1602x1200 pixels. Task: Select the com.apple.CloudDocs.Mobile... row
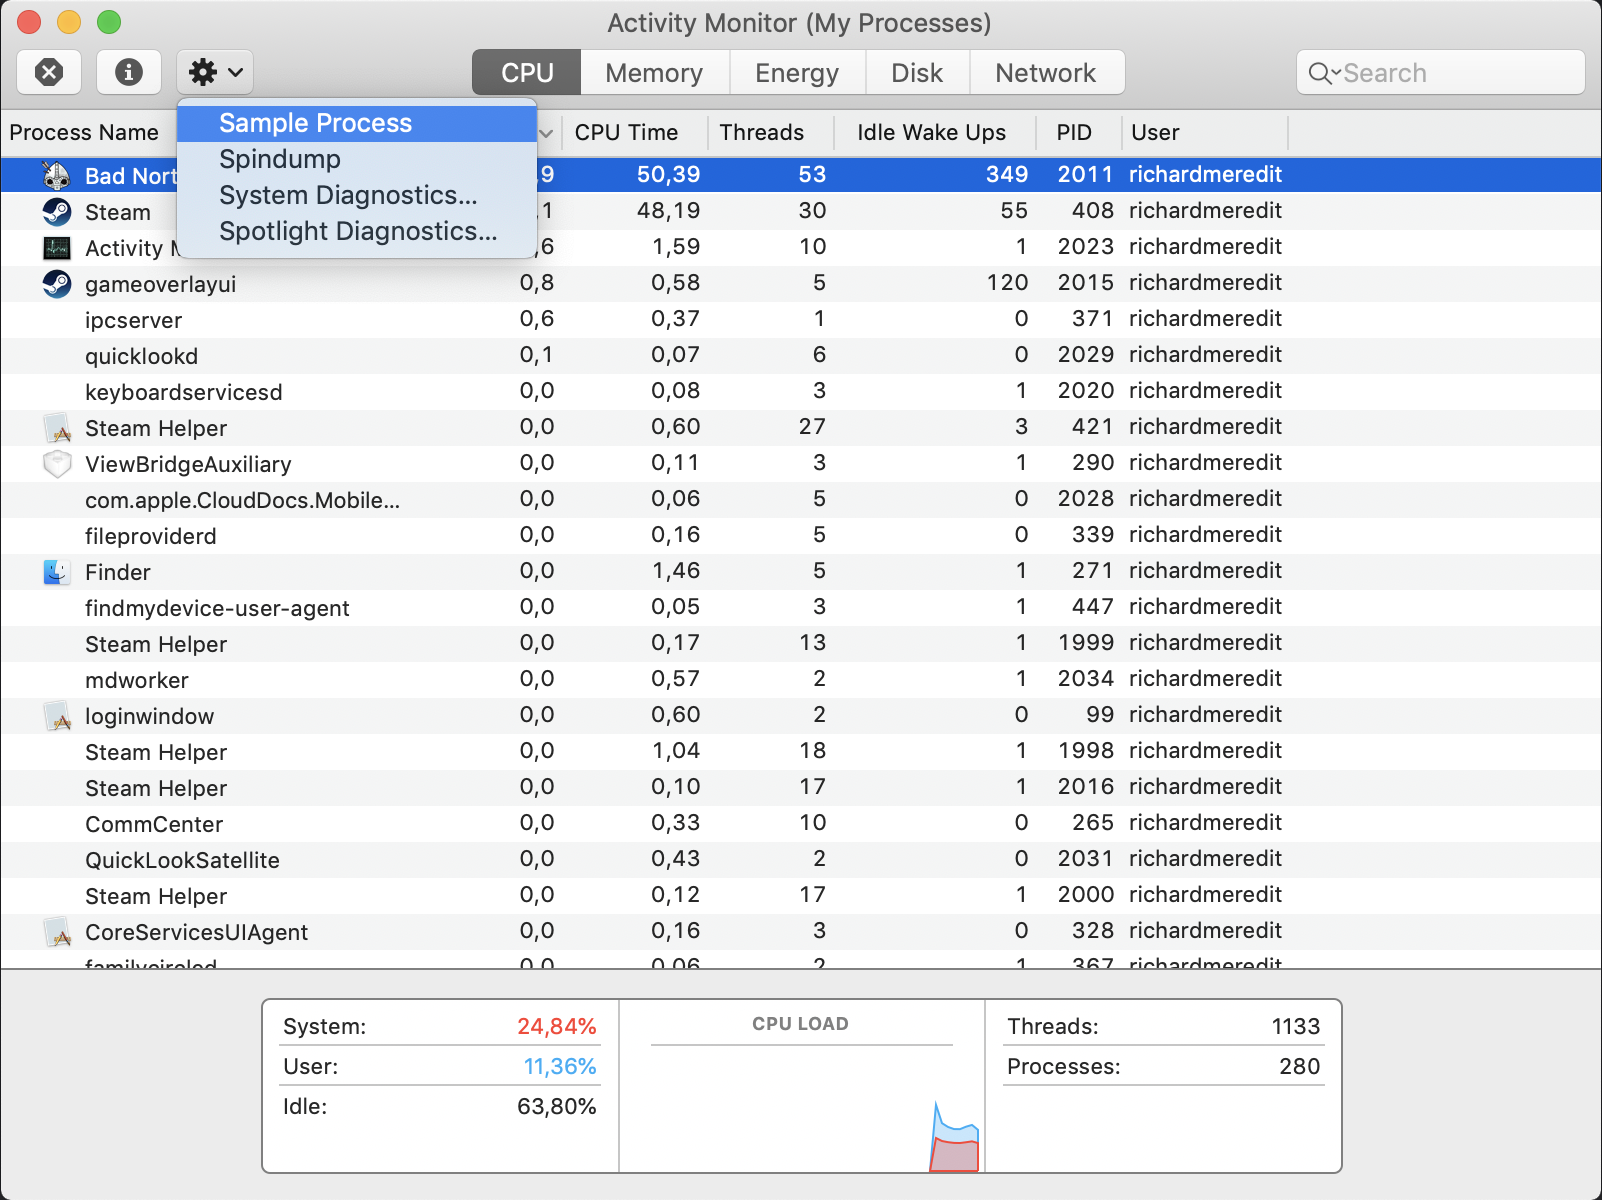tap(801, 499)
